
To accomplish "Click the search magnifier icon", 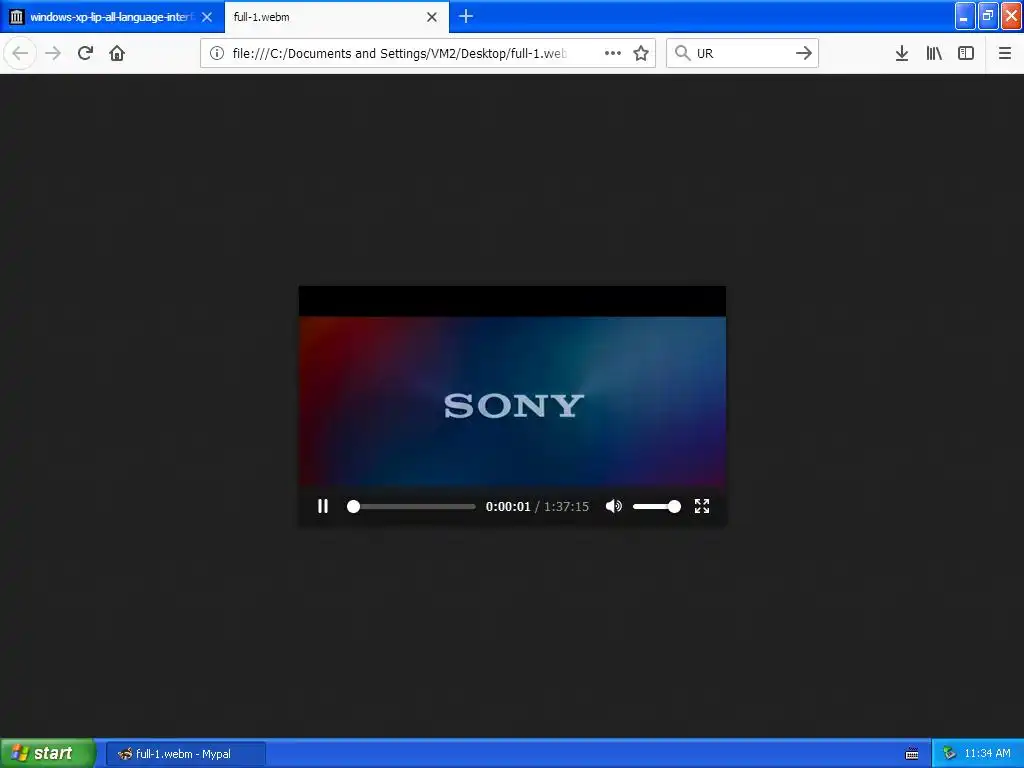I will pos(682,53).
